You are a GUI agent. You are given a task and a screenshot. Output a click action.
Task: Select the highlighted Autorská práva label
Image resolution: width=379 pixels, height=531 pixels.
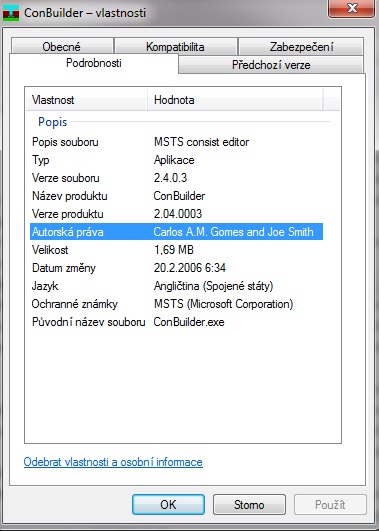click(68, 232)
